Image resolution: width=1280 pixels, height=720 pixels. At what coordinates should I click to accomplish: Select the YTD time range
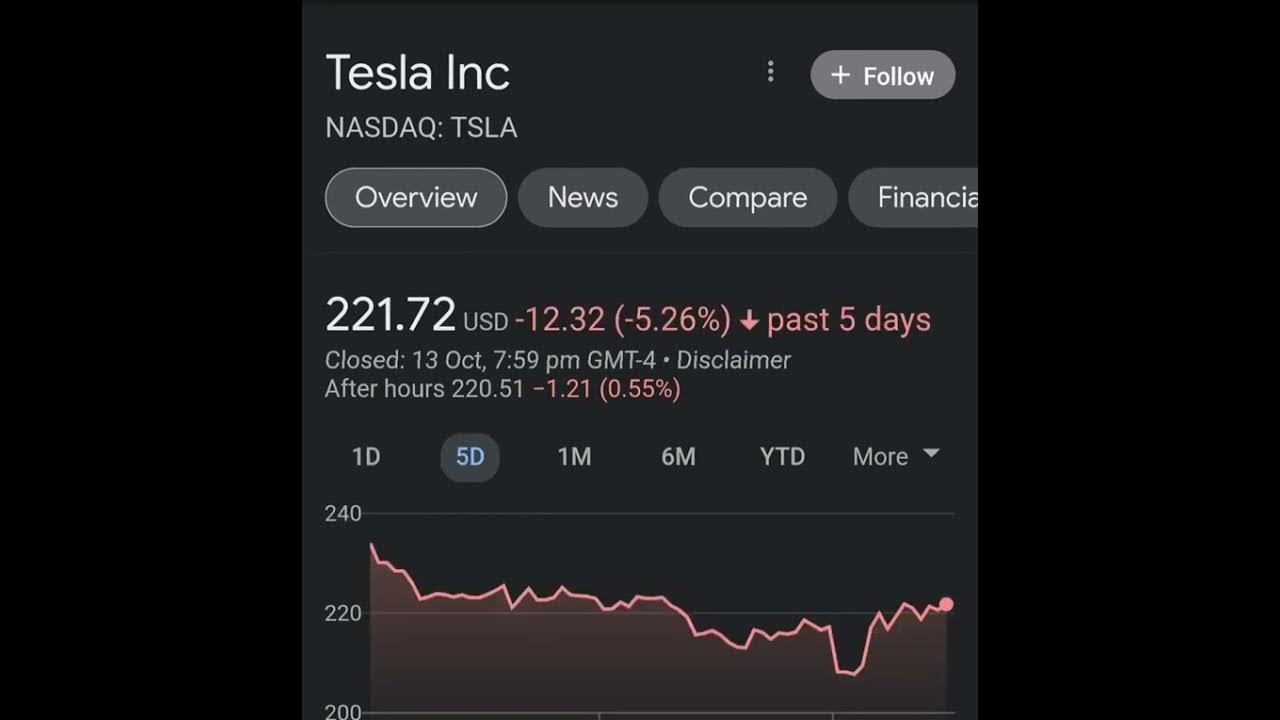[x=782, y=457]
